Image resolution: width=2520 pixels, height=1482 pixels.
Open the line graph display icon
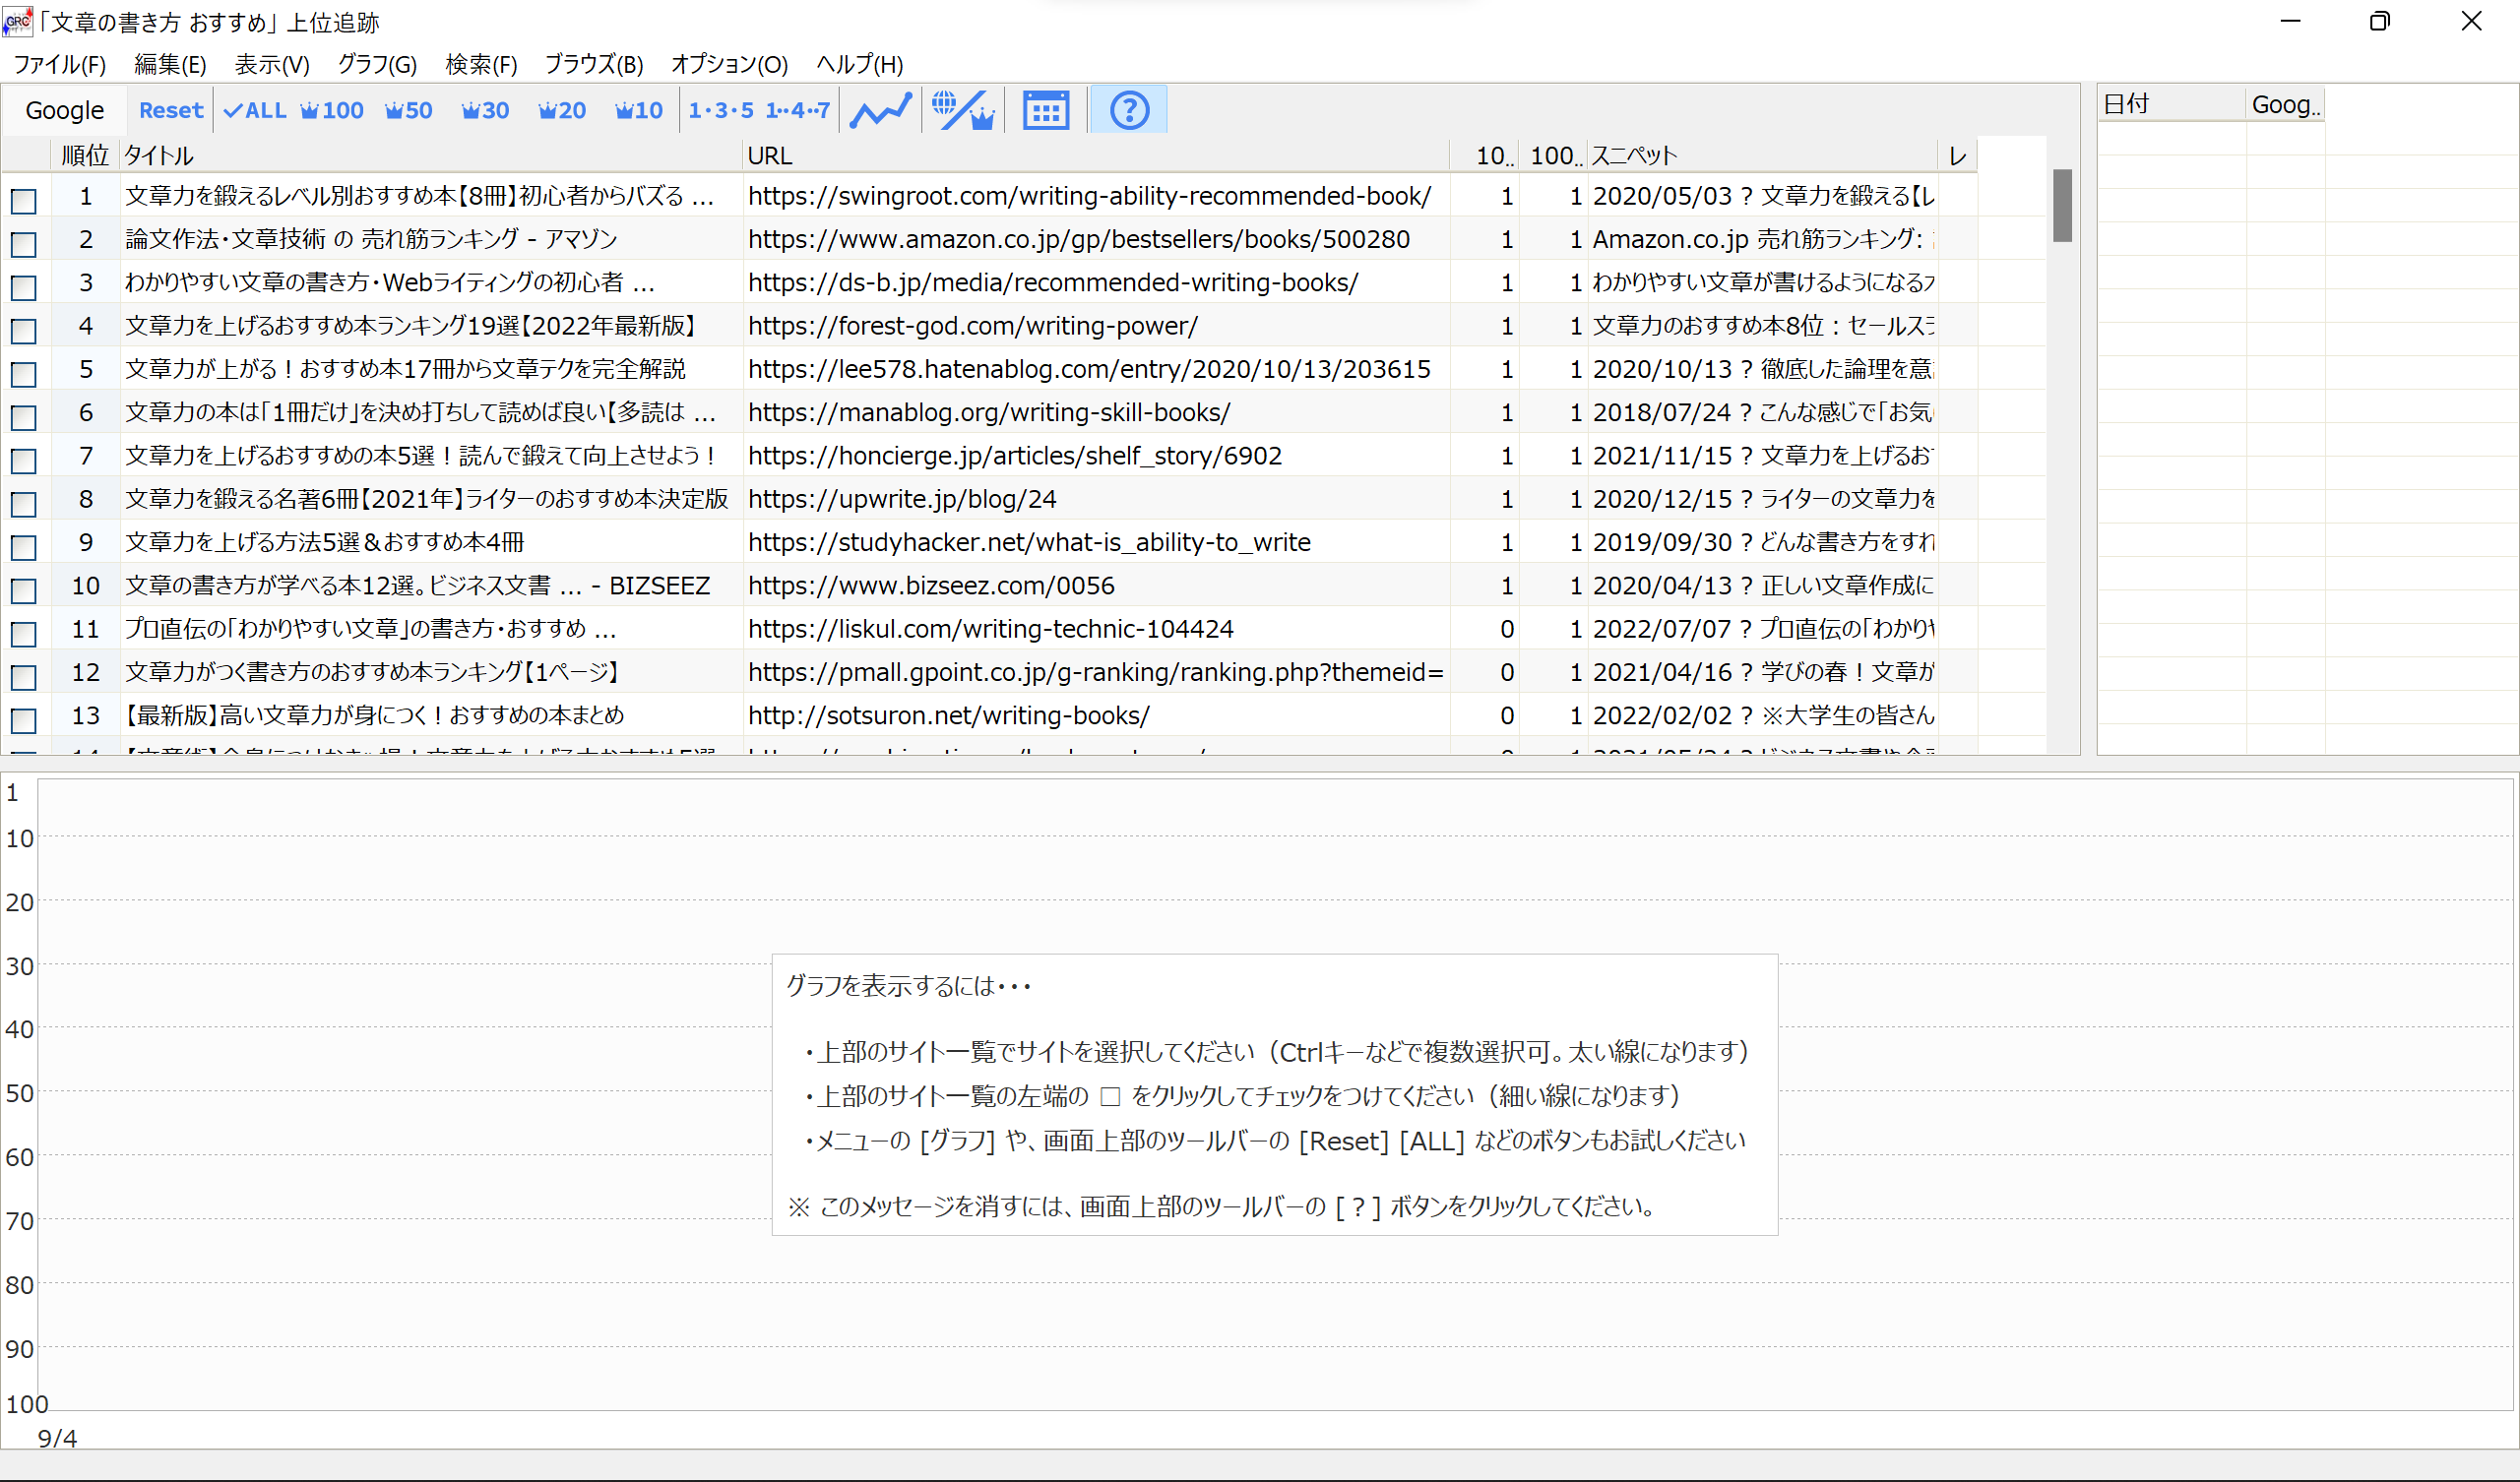(x=880, y=110)
